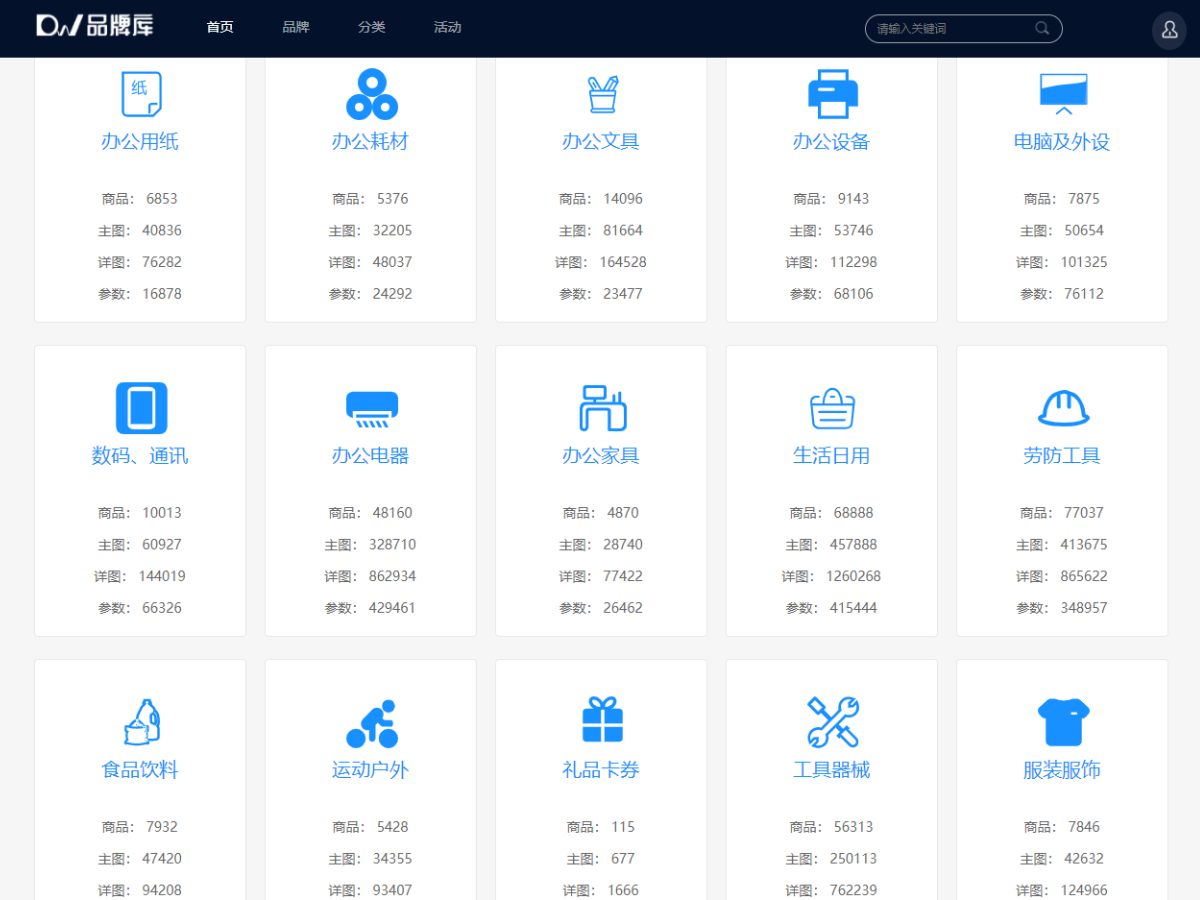1200x900 pixels.
Task: Click the main image count 47420
Action: (162, 859)
